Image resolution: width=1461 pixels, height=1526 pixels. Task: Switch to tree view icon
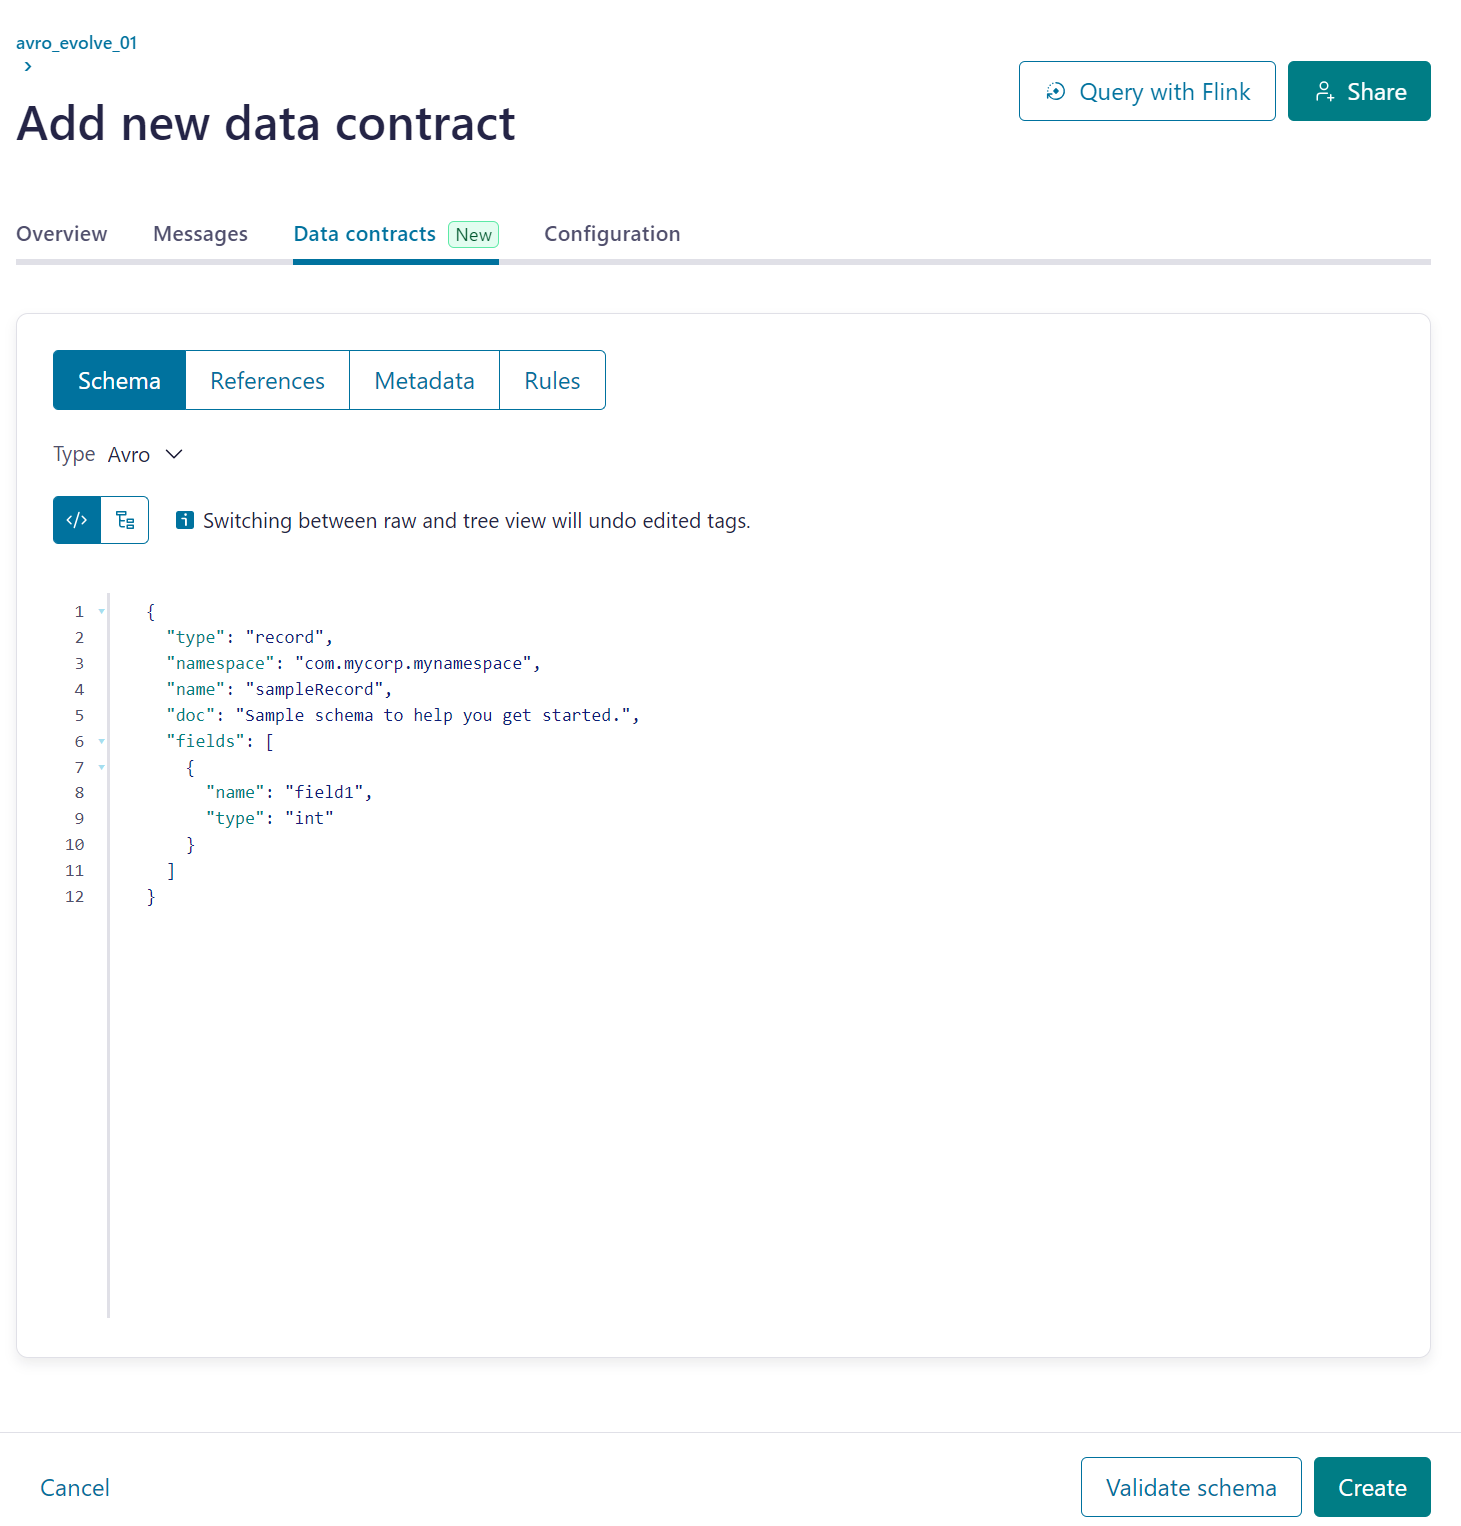click(125, 520)
